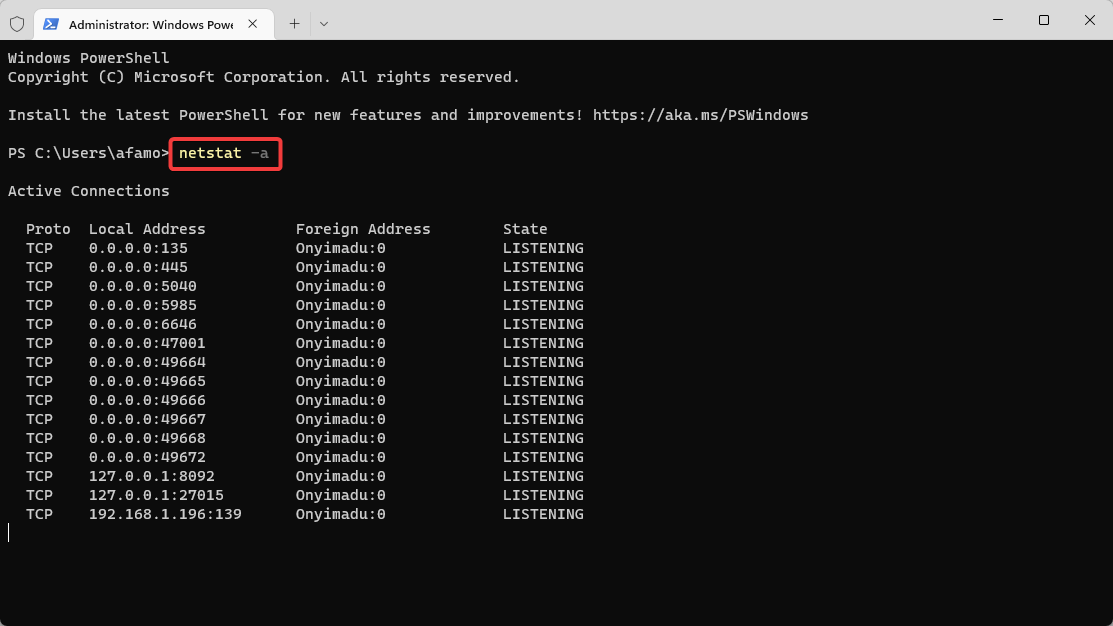Viewport: 1113px width, 626px height.
Task: Click LISTENING state in the 0.0.0.0:445 row
Action: [x=543, y=268]
